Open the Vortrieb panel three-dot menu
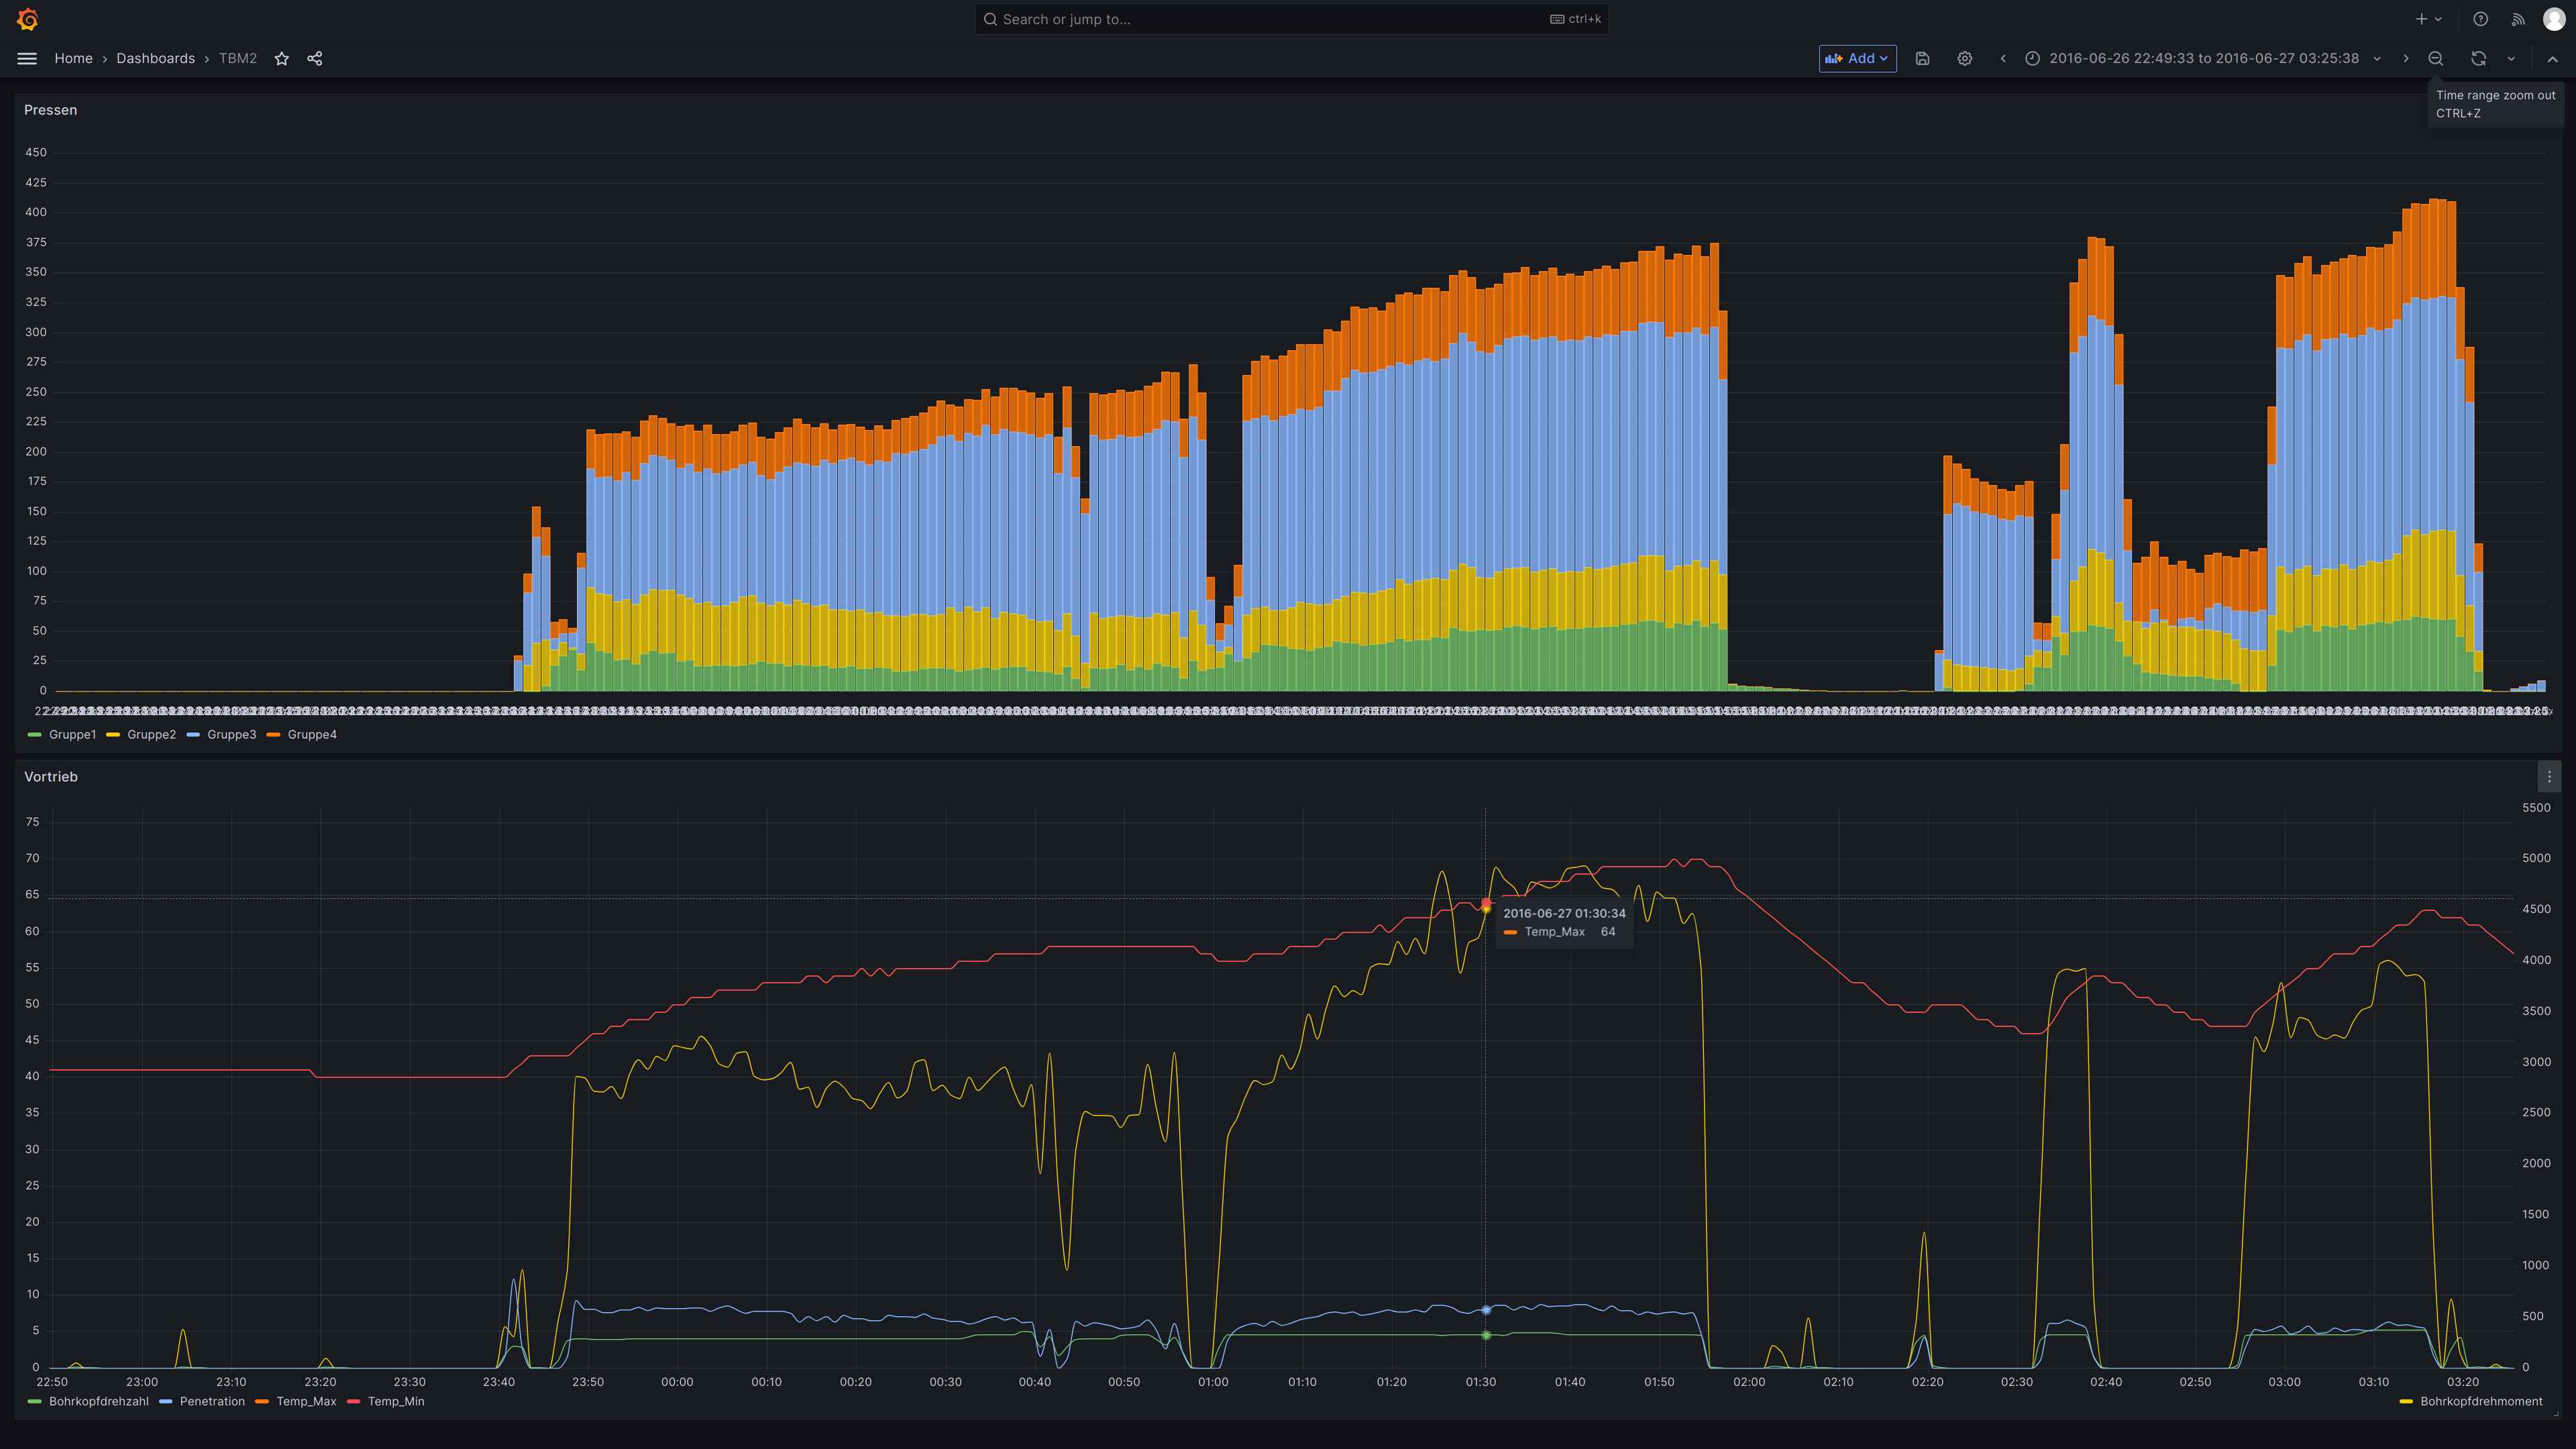2576x1449 pixels. click(x=2549, y=777)
